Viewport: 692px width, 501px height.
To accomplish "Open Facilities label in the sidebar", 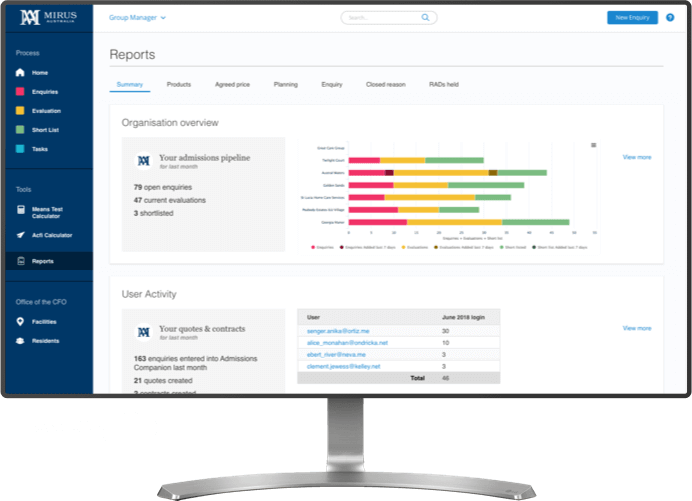I will (x=44, y=322).
